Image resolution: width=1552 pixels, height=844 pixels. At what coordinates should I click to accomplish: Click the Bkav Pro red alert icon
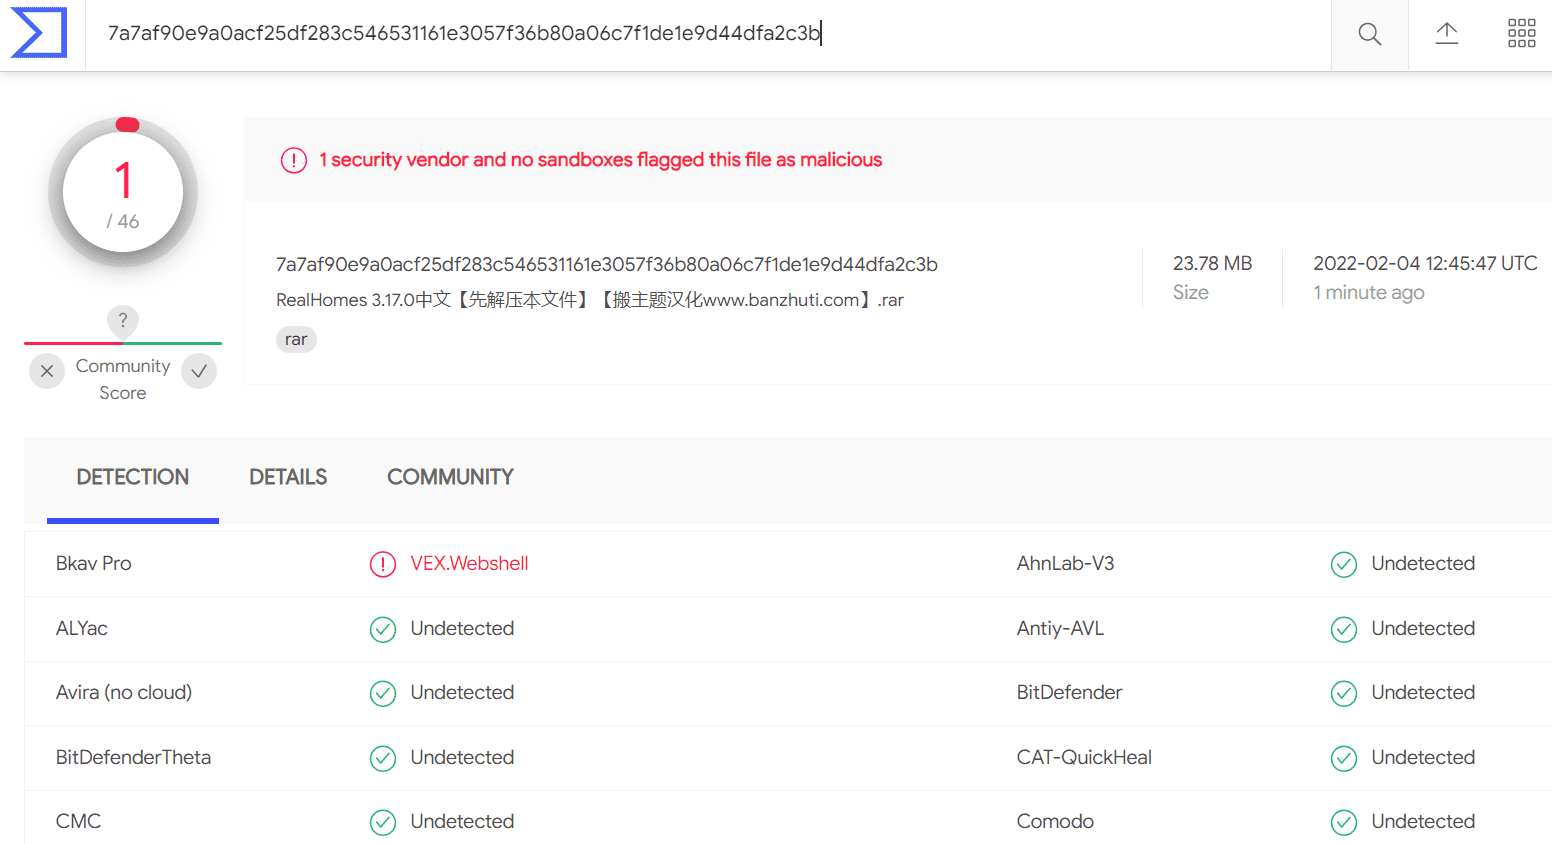point(383,564)
